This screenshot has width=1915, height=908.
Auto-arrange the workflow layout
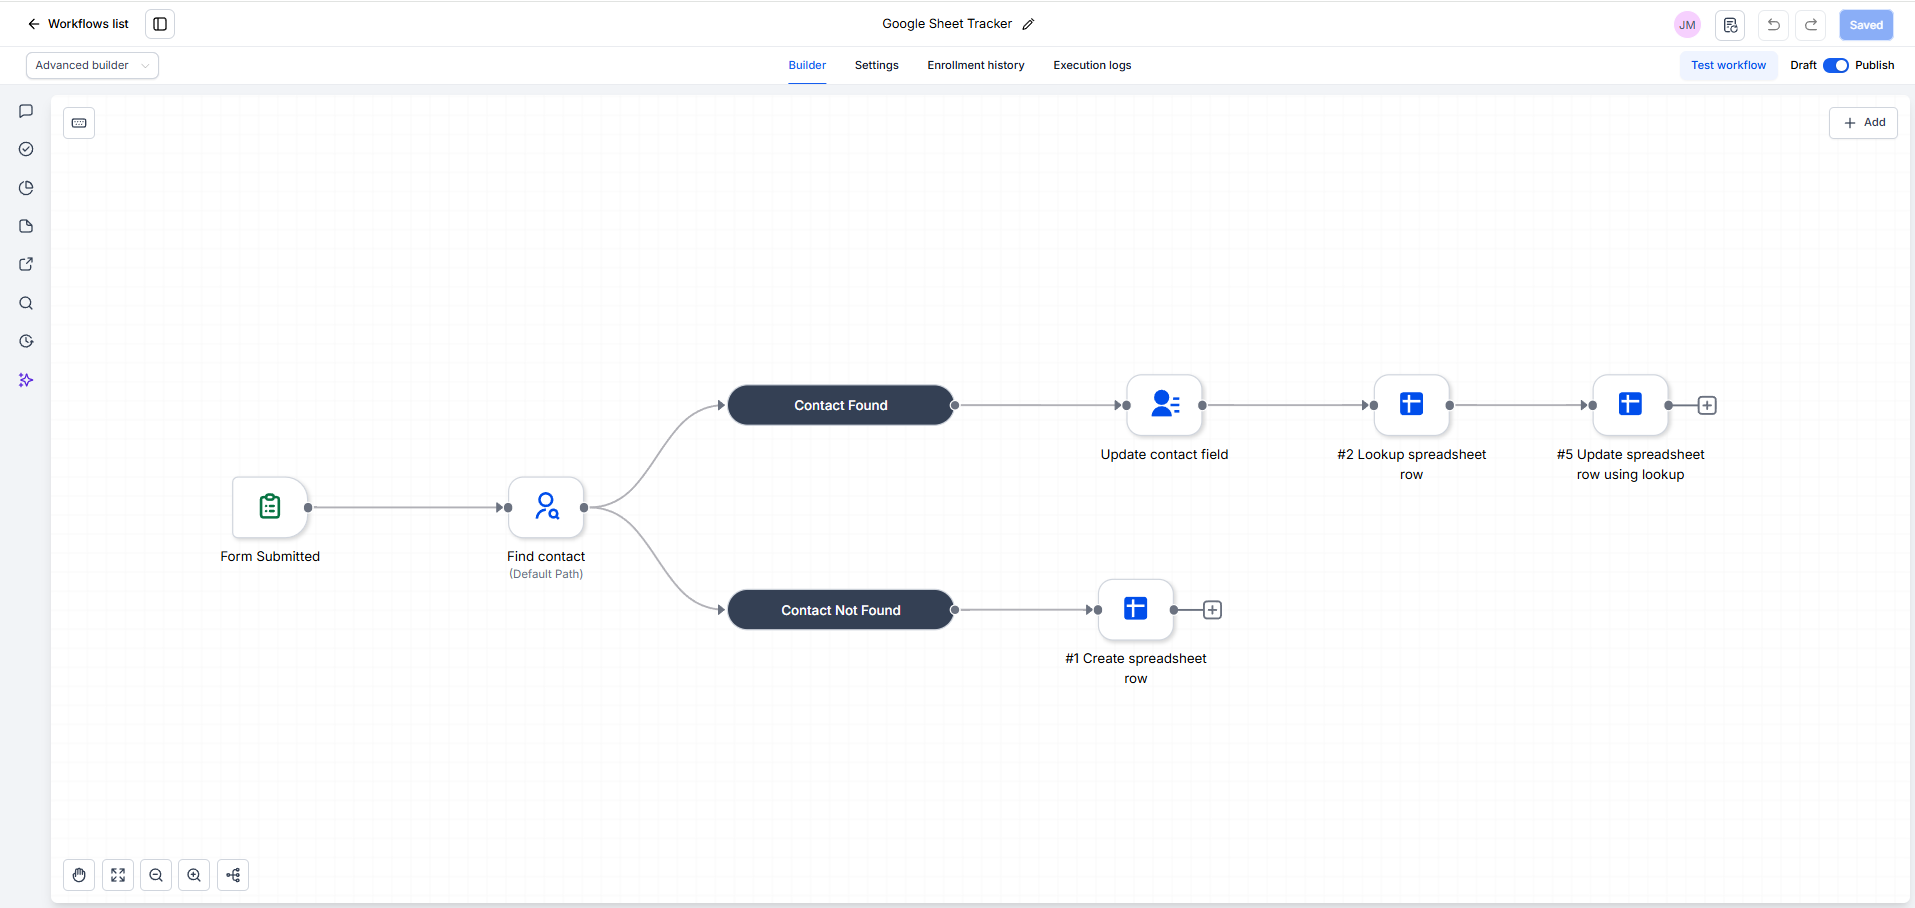[233, 875]
